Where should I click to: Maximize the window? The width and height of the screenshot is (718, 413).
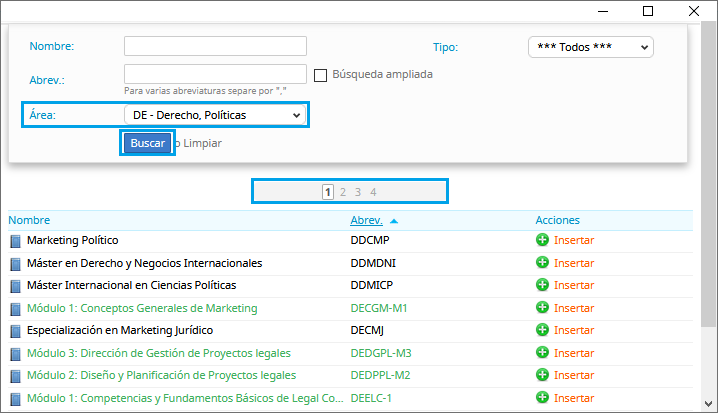[648, 11]
